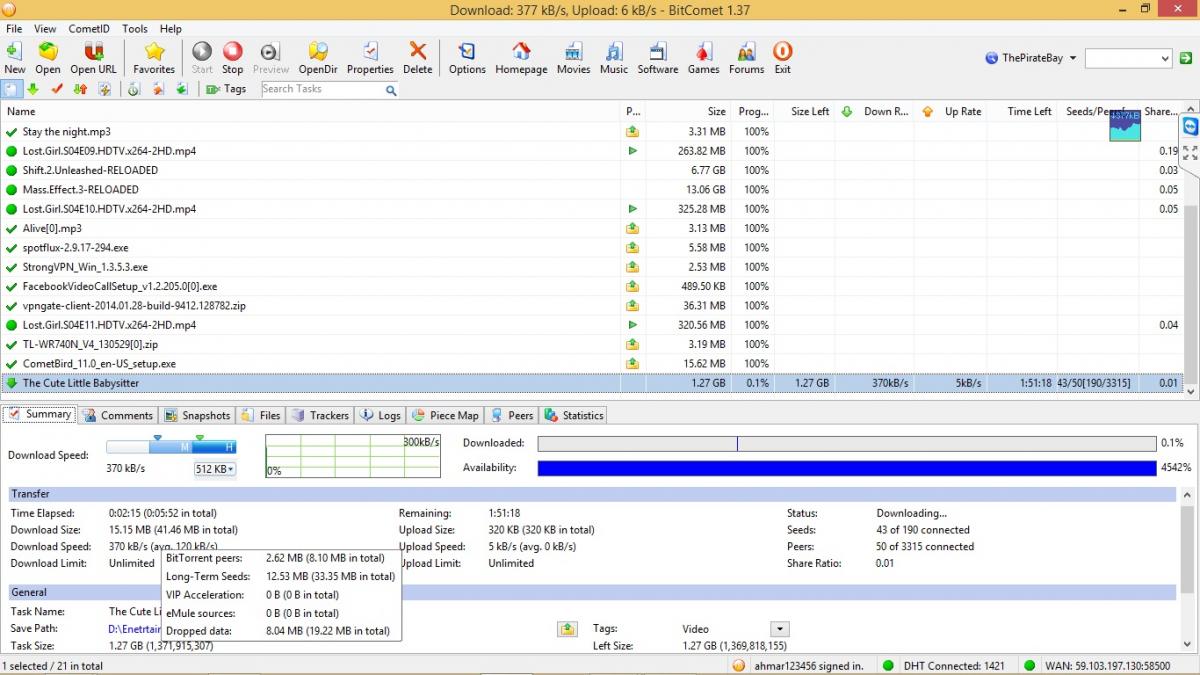Screen dimensions: 1200x675
Task: Click the Downloaded progress bar
Action: tap(846, 443)
